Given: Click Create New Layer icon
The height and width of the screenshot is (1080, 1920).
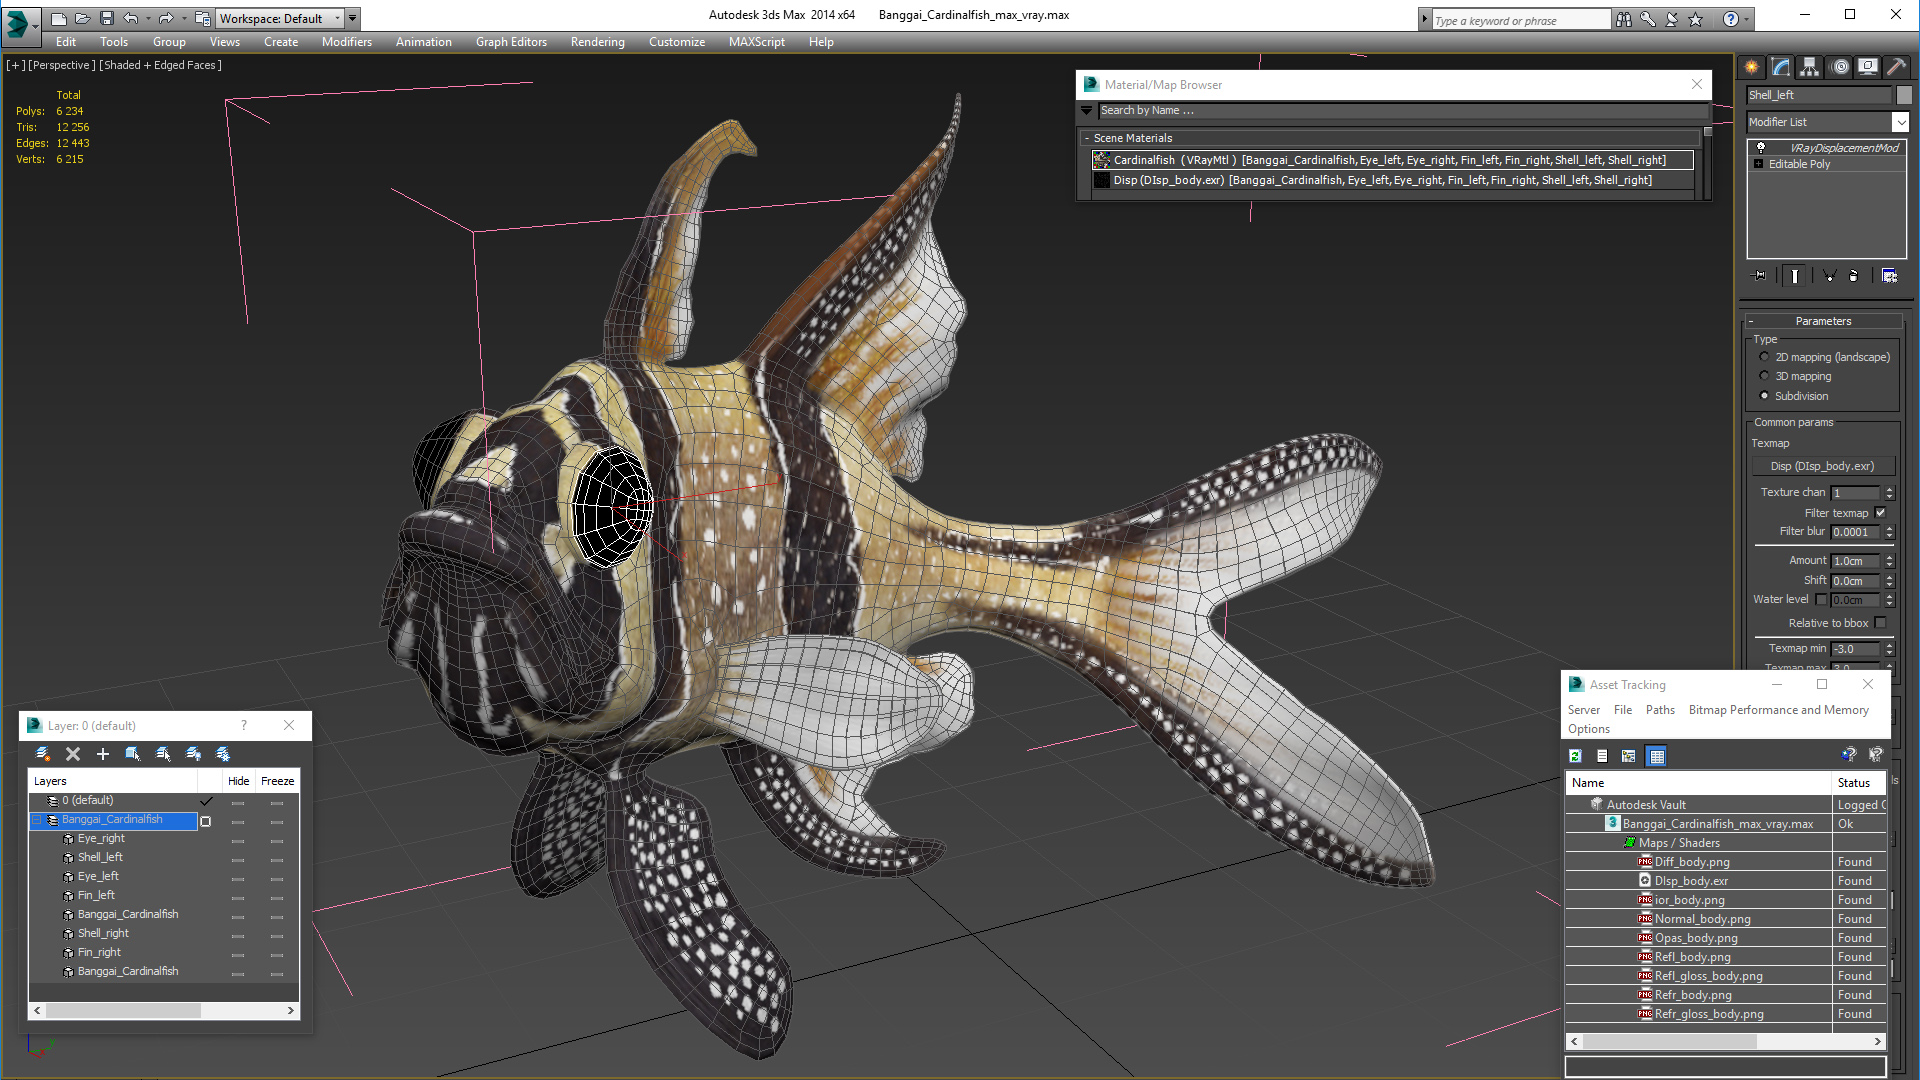Looking at the screenshot, I should 43,754.
